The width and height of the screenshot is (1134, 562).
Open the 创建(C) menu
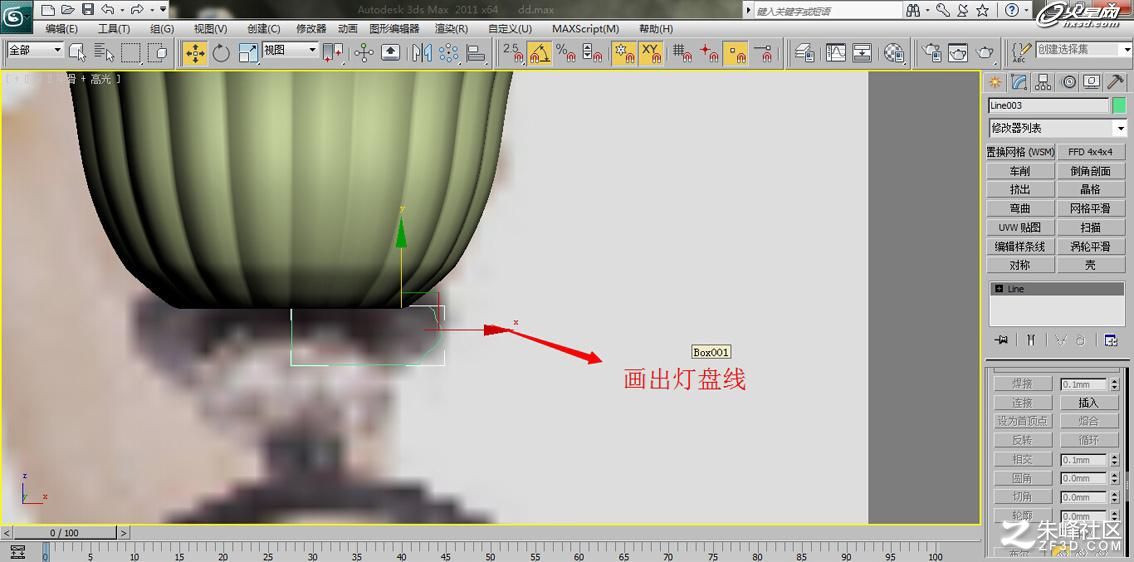tap(263, 28)
